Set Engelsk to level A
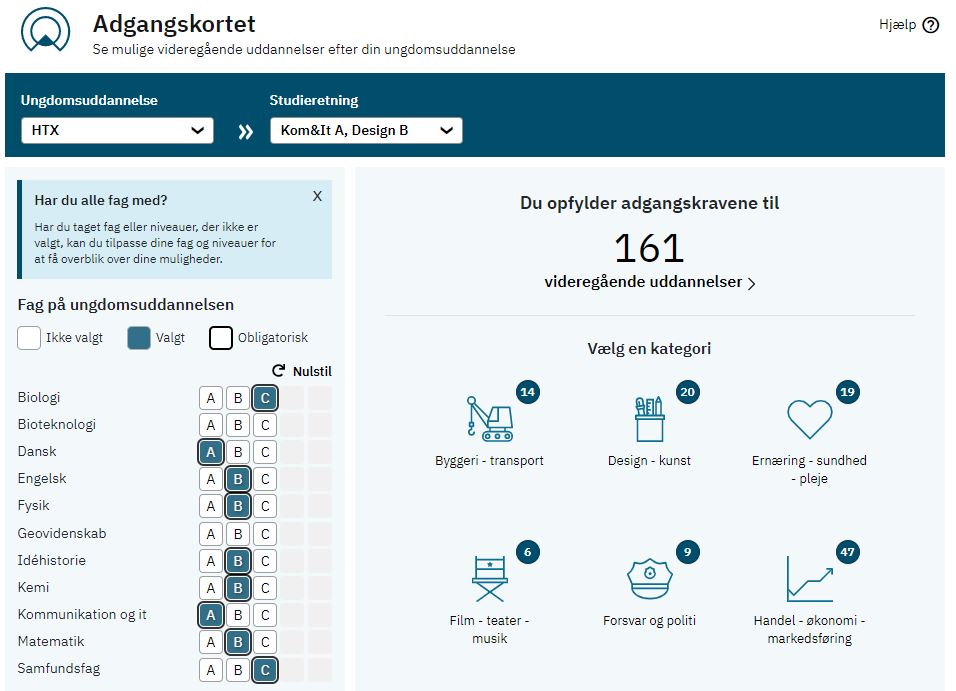Image resolution: width=956 pixels, height=691 pixels. [210, 479]
